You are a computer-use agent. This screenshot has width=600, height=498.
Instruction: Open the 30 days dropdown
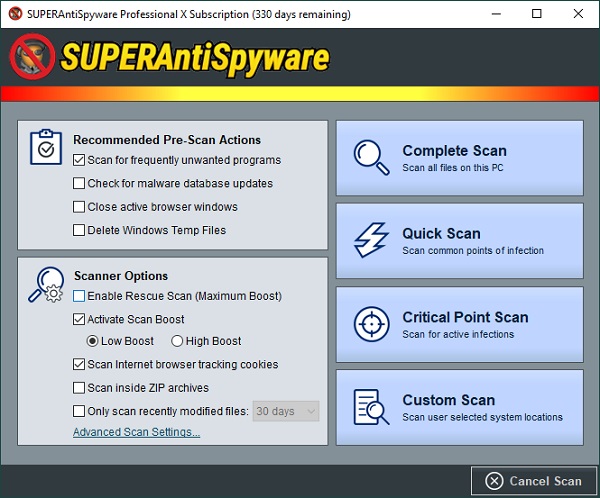click(x=286, y=411)
